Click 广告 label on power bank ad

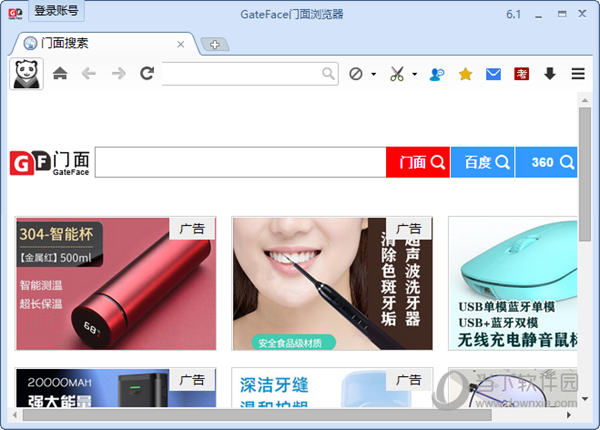pos(192,380)
